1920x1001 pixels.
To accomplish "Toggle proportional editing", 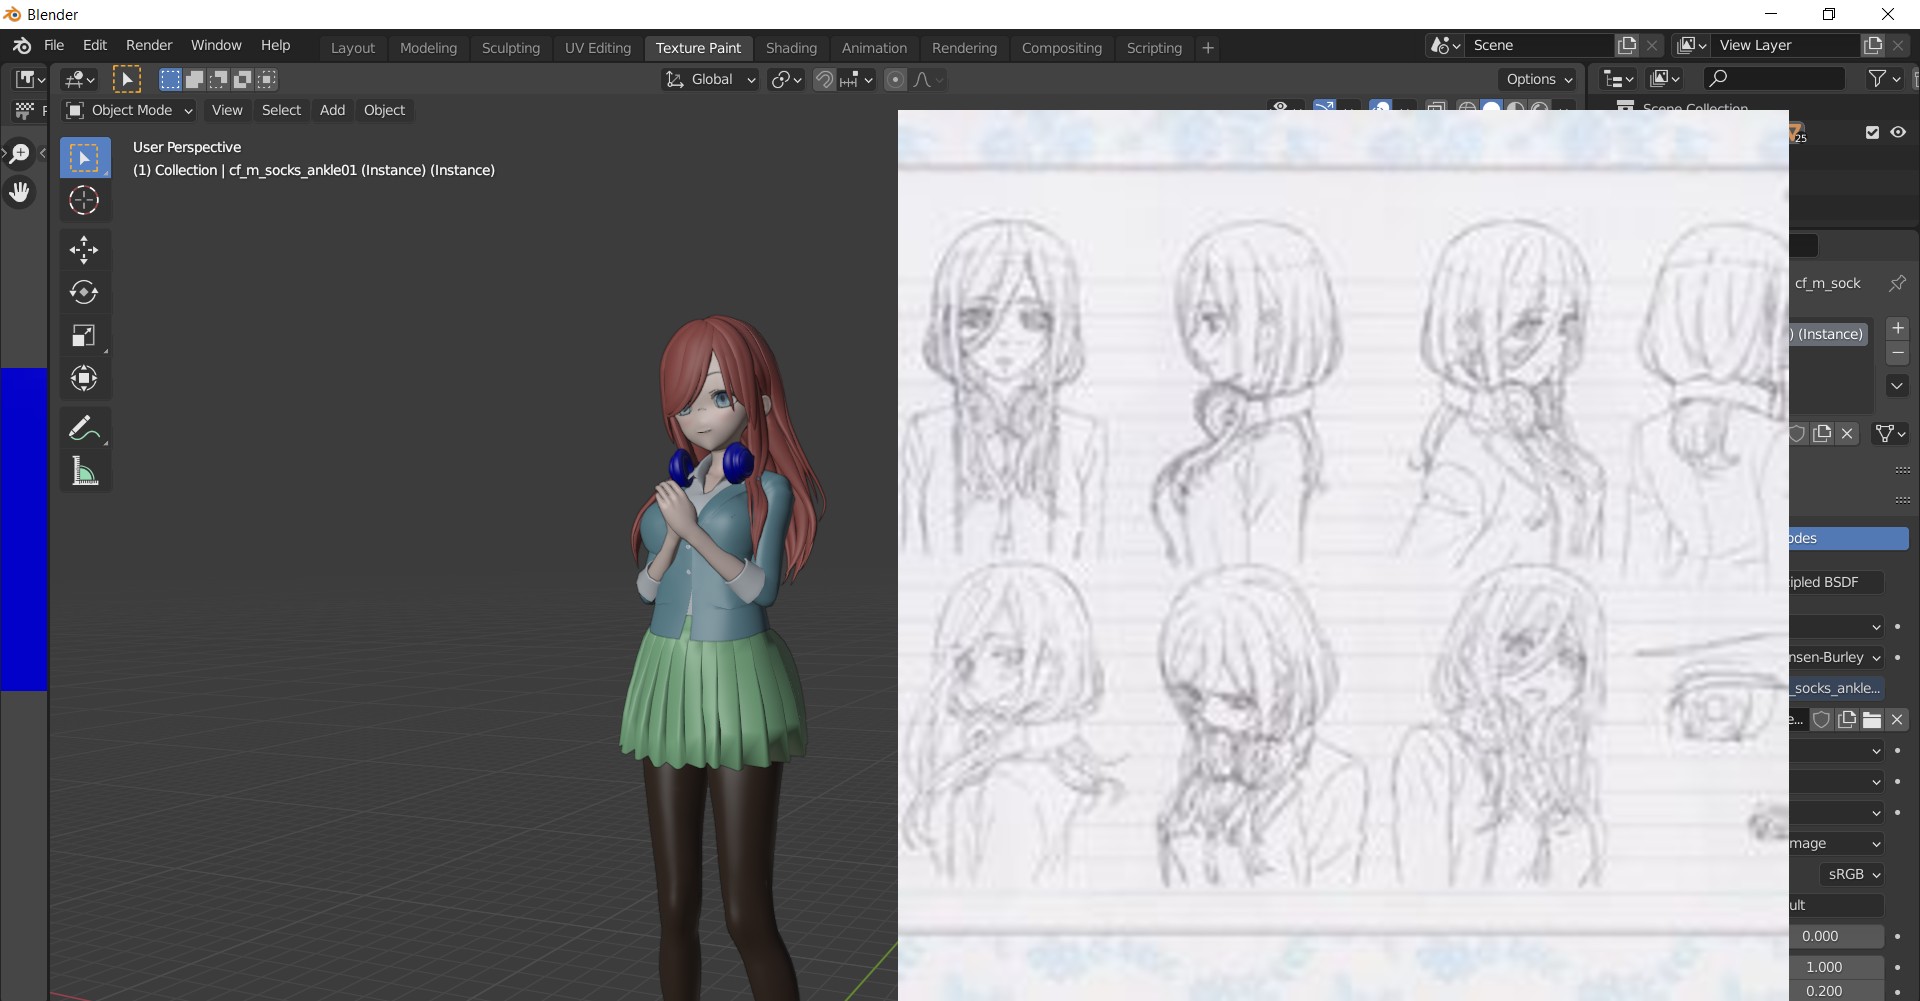I will [895, 79].
